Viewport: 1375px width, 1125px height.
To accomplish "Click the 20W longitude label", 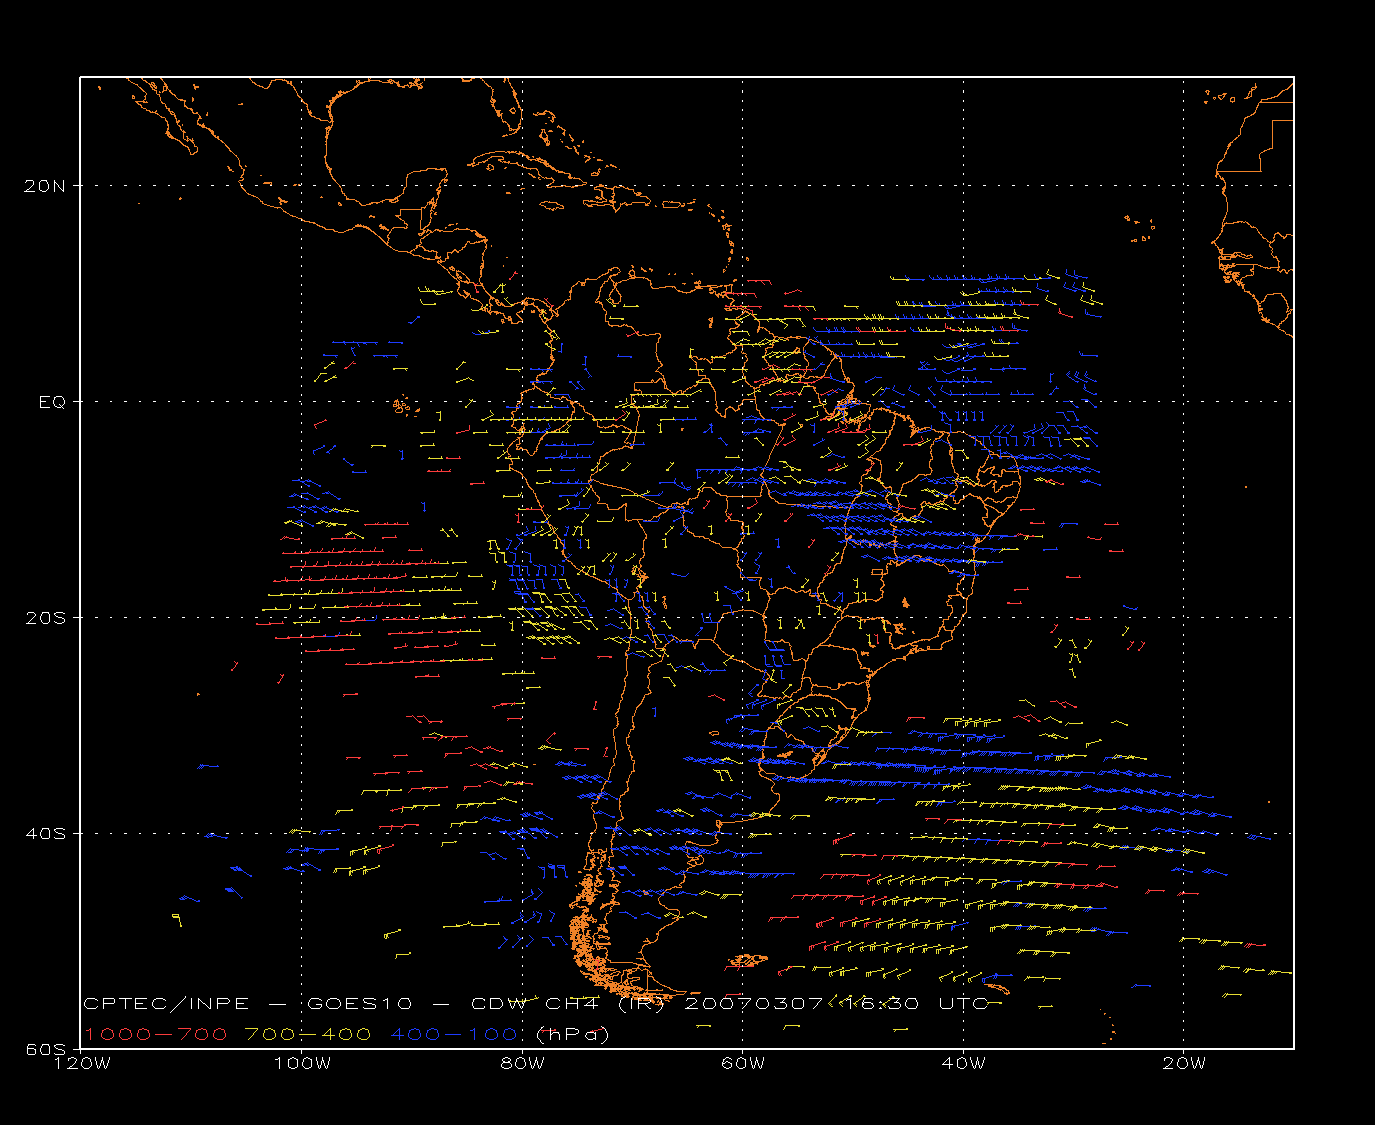I will click(x=1183, y=1063).
